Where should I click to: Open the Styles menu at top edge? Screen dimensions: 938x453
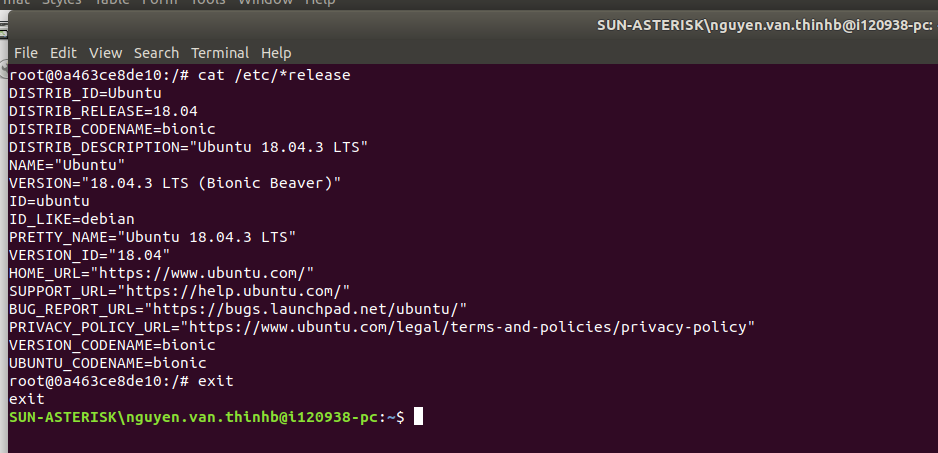(62, 3)
